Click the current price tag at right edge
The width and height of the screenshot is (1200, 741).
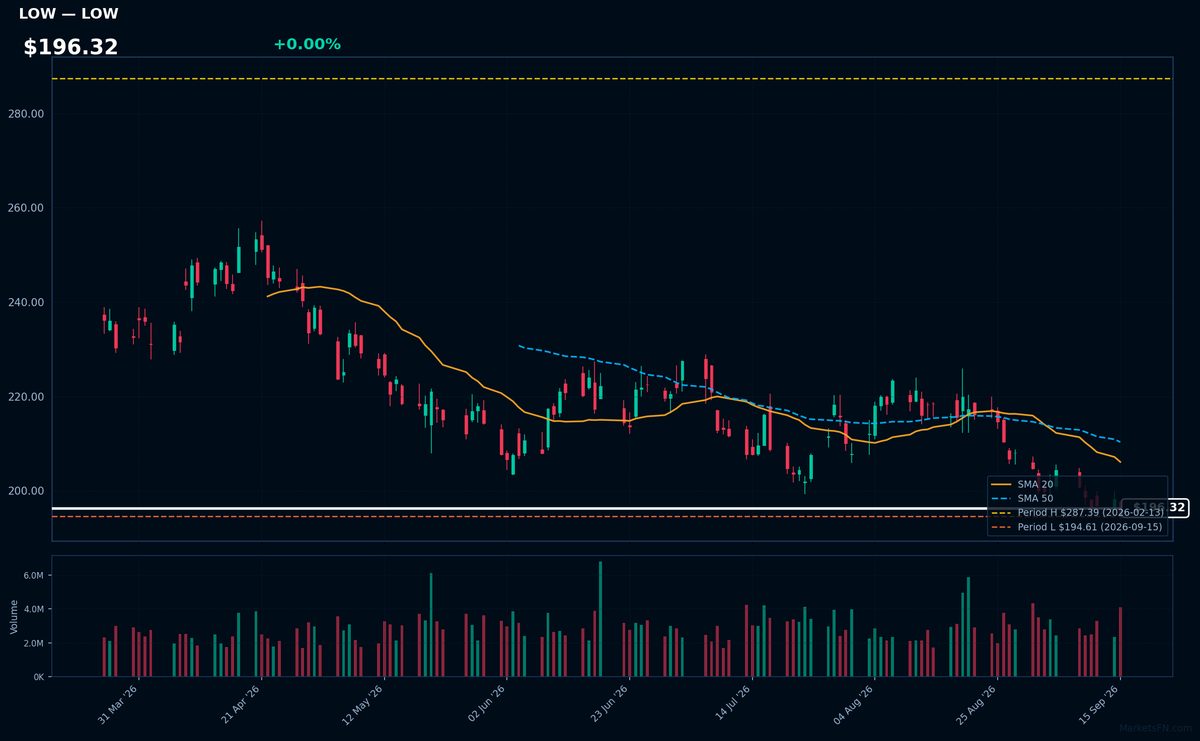click(x=1155, y=508)
